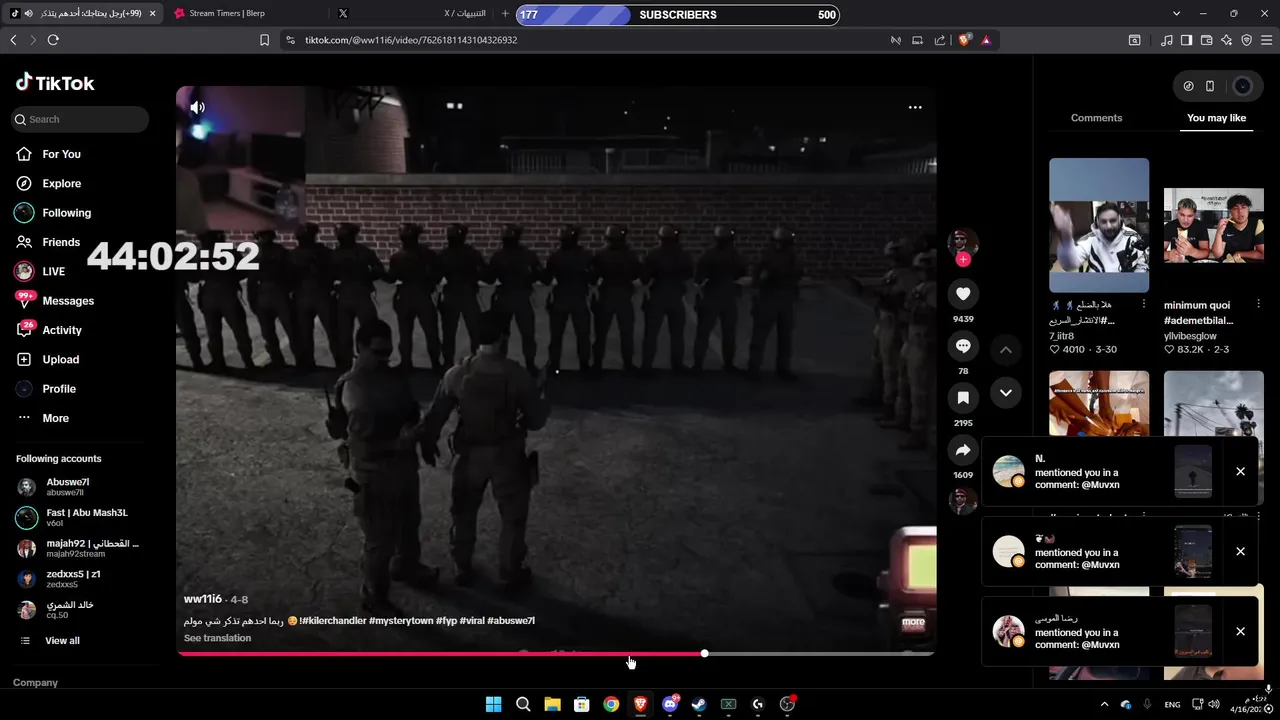This screenshot has height=720, width=1280.
Task: Like the video with the heart icon
Action: 963,293
